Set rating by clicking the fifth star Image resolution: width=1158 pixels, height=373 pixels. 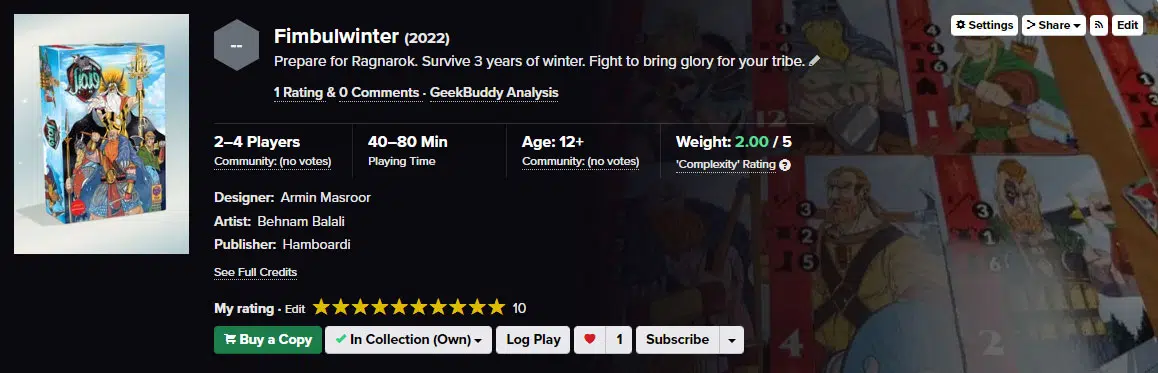click(399, 307)
